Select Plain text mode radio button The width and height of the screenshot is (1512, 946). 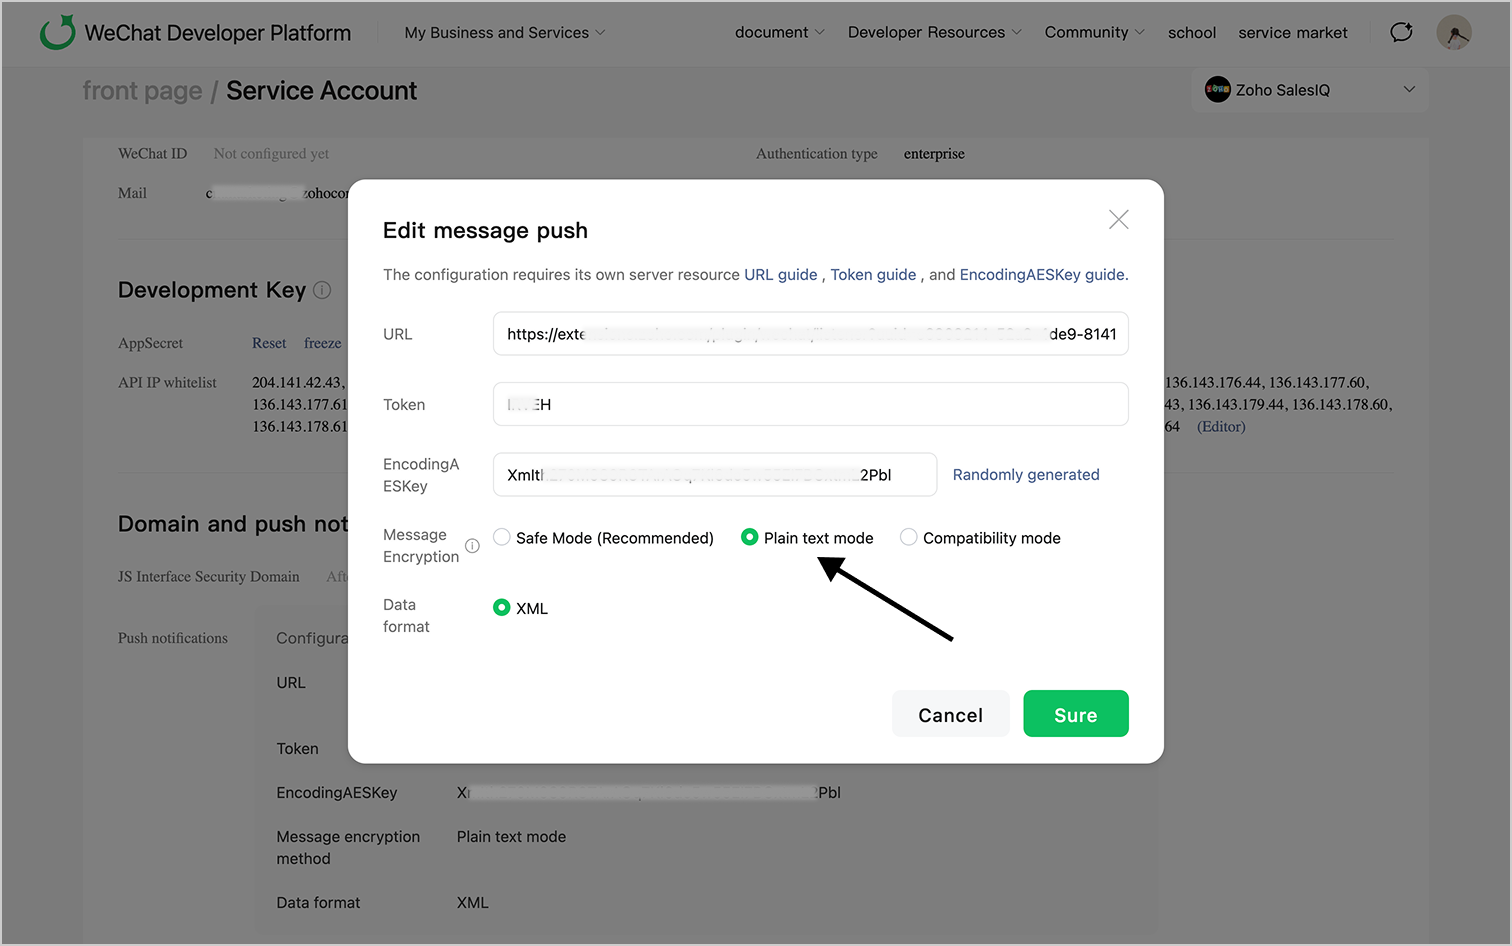pos(749,538)
